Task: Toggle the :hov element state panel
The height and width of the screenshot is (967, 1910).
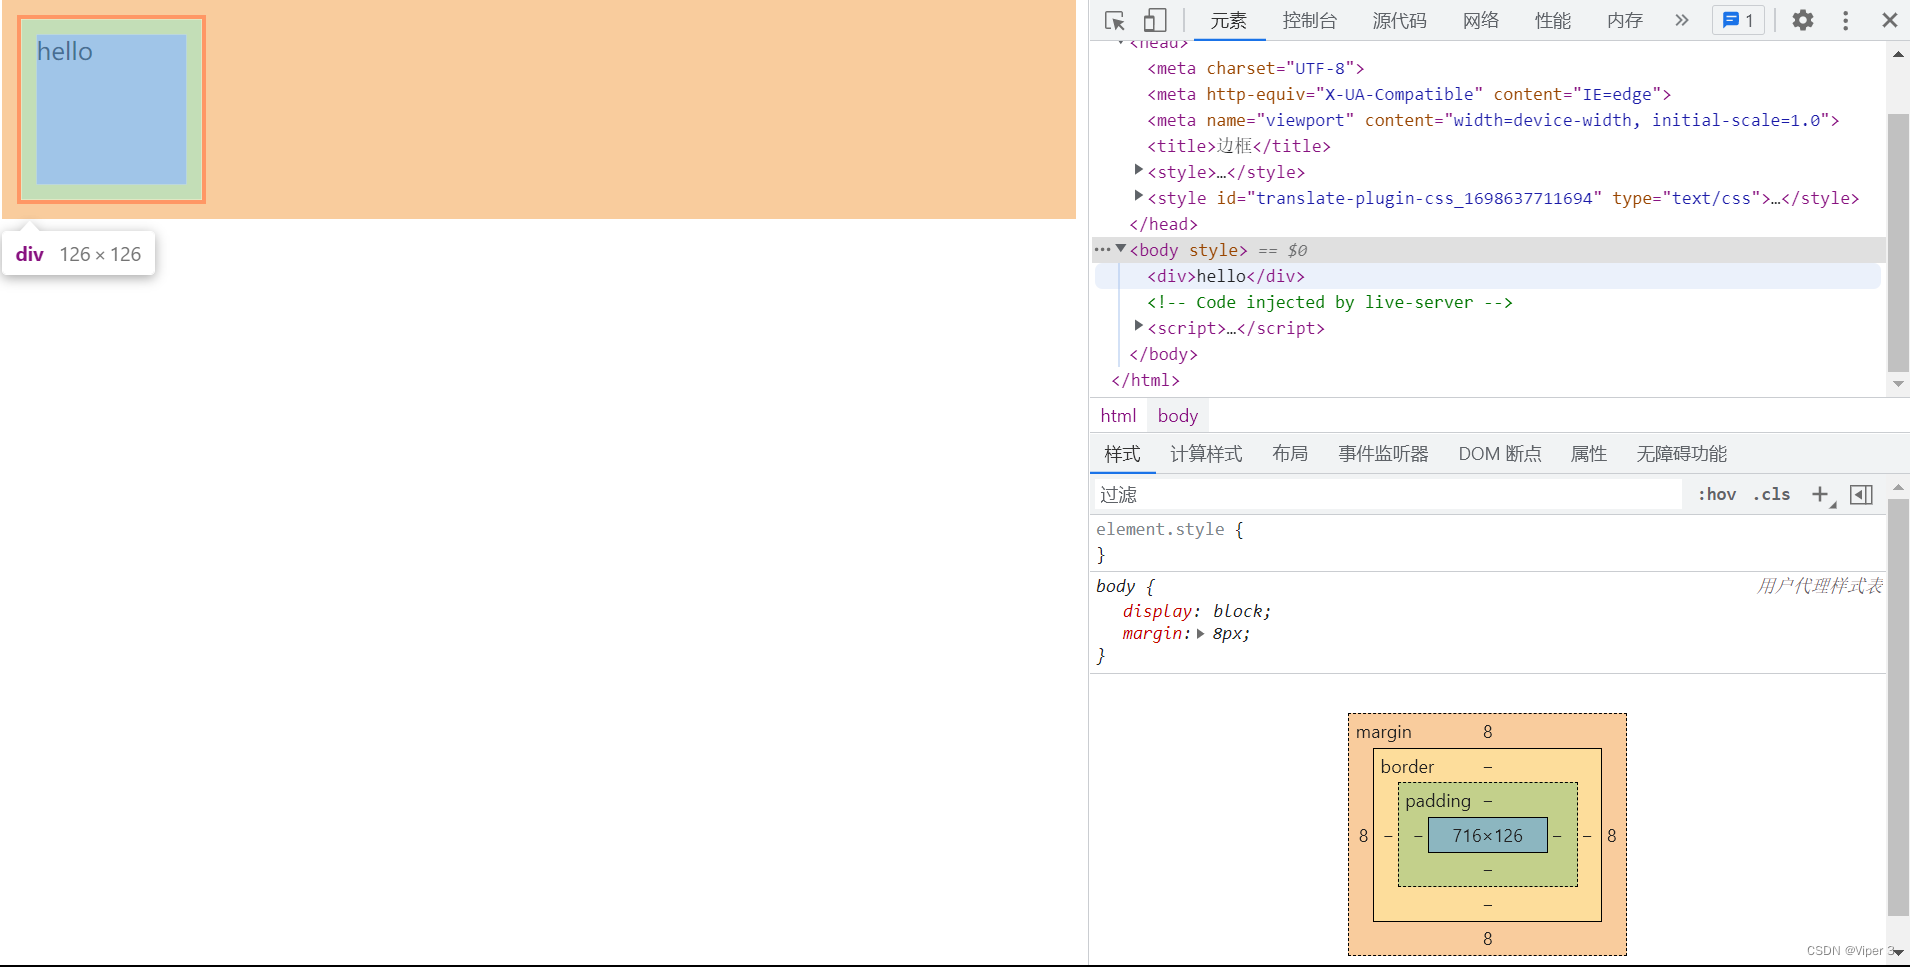Action: 1716,494
